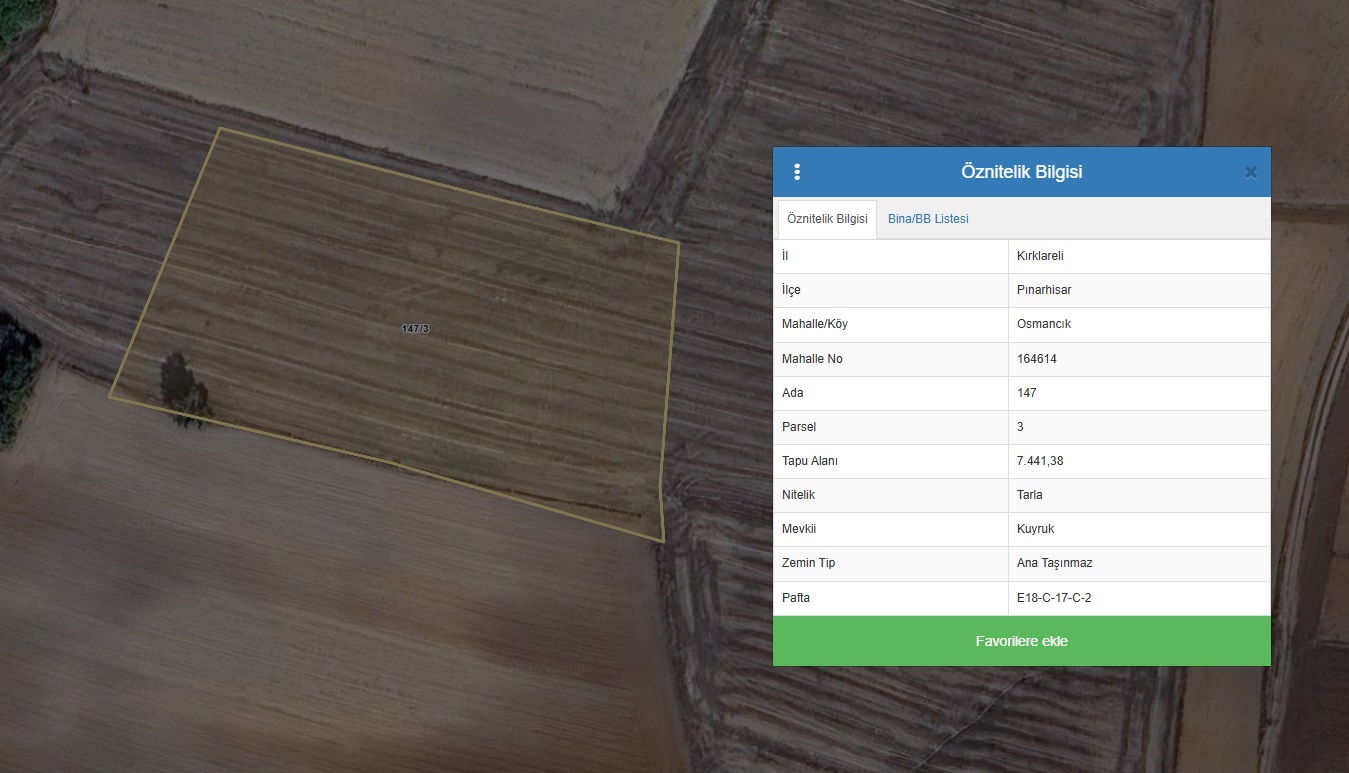The image size is (1349, 773).
Task: Close the Öznitelik Bilgisi panel
Action: click(1250, 172)
